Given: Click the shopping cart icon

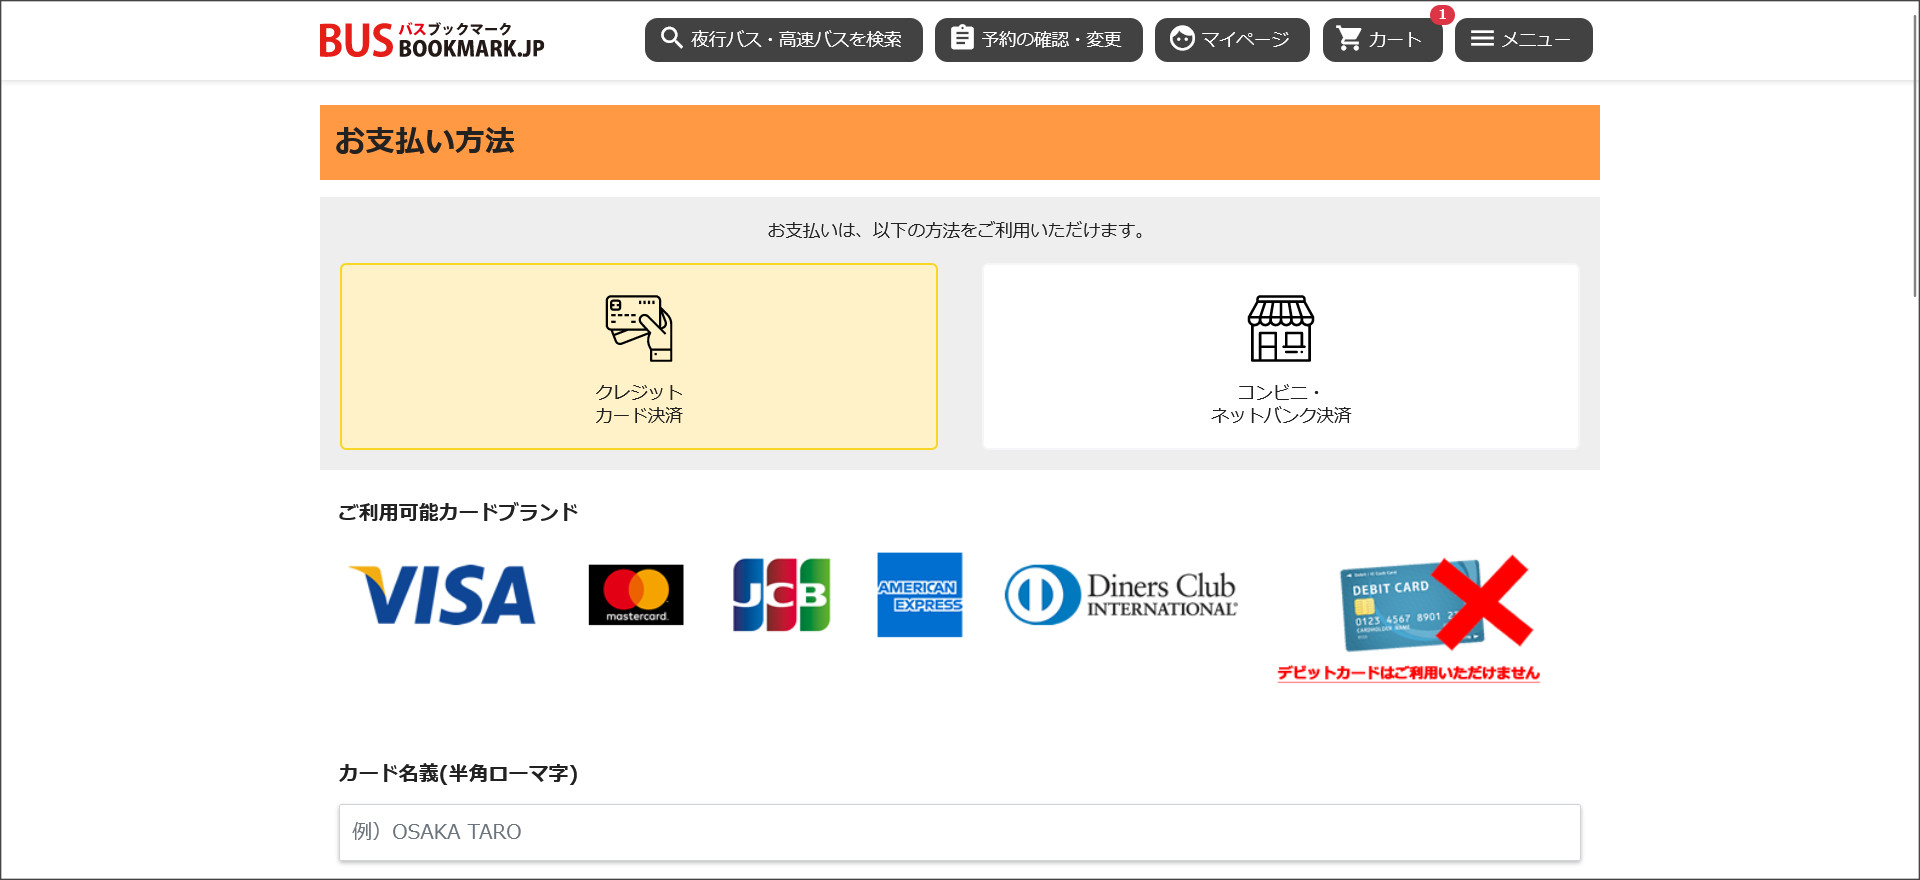Looking at the screenshot, I should [x=1349, y=39].
